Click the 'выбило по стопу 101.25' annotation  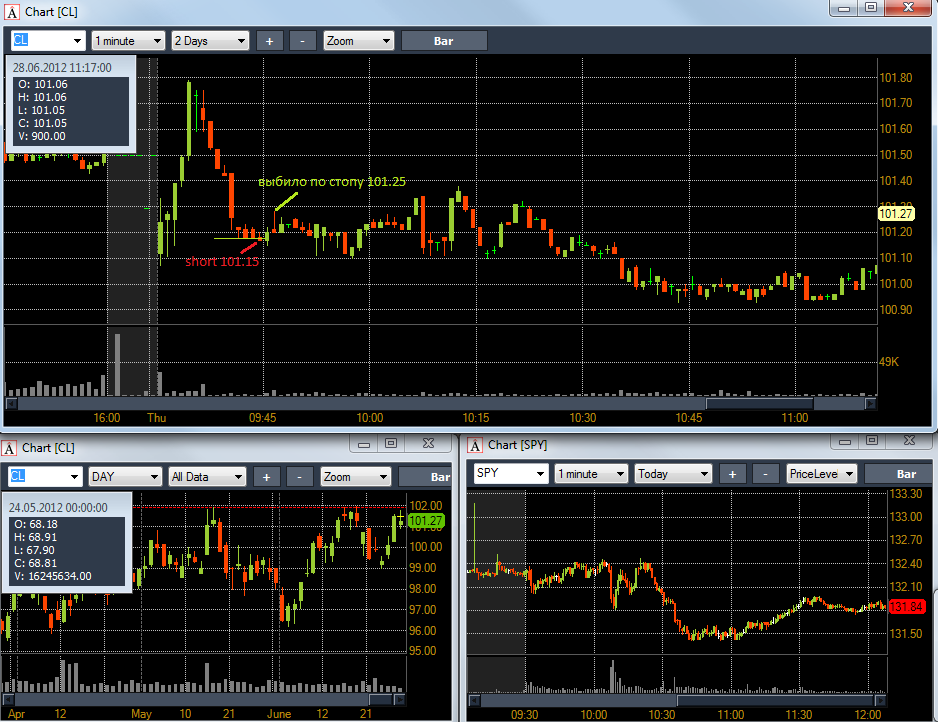332,181
